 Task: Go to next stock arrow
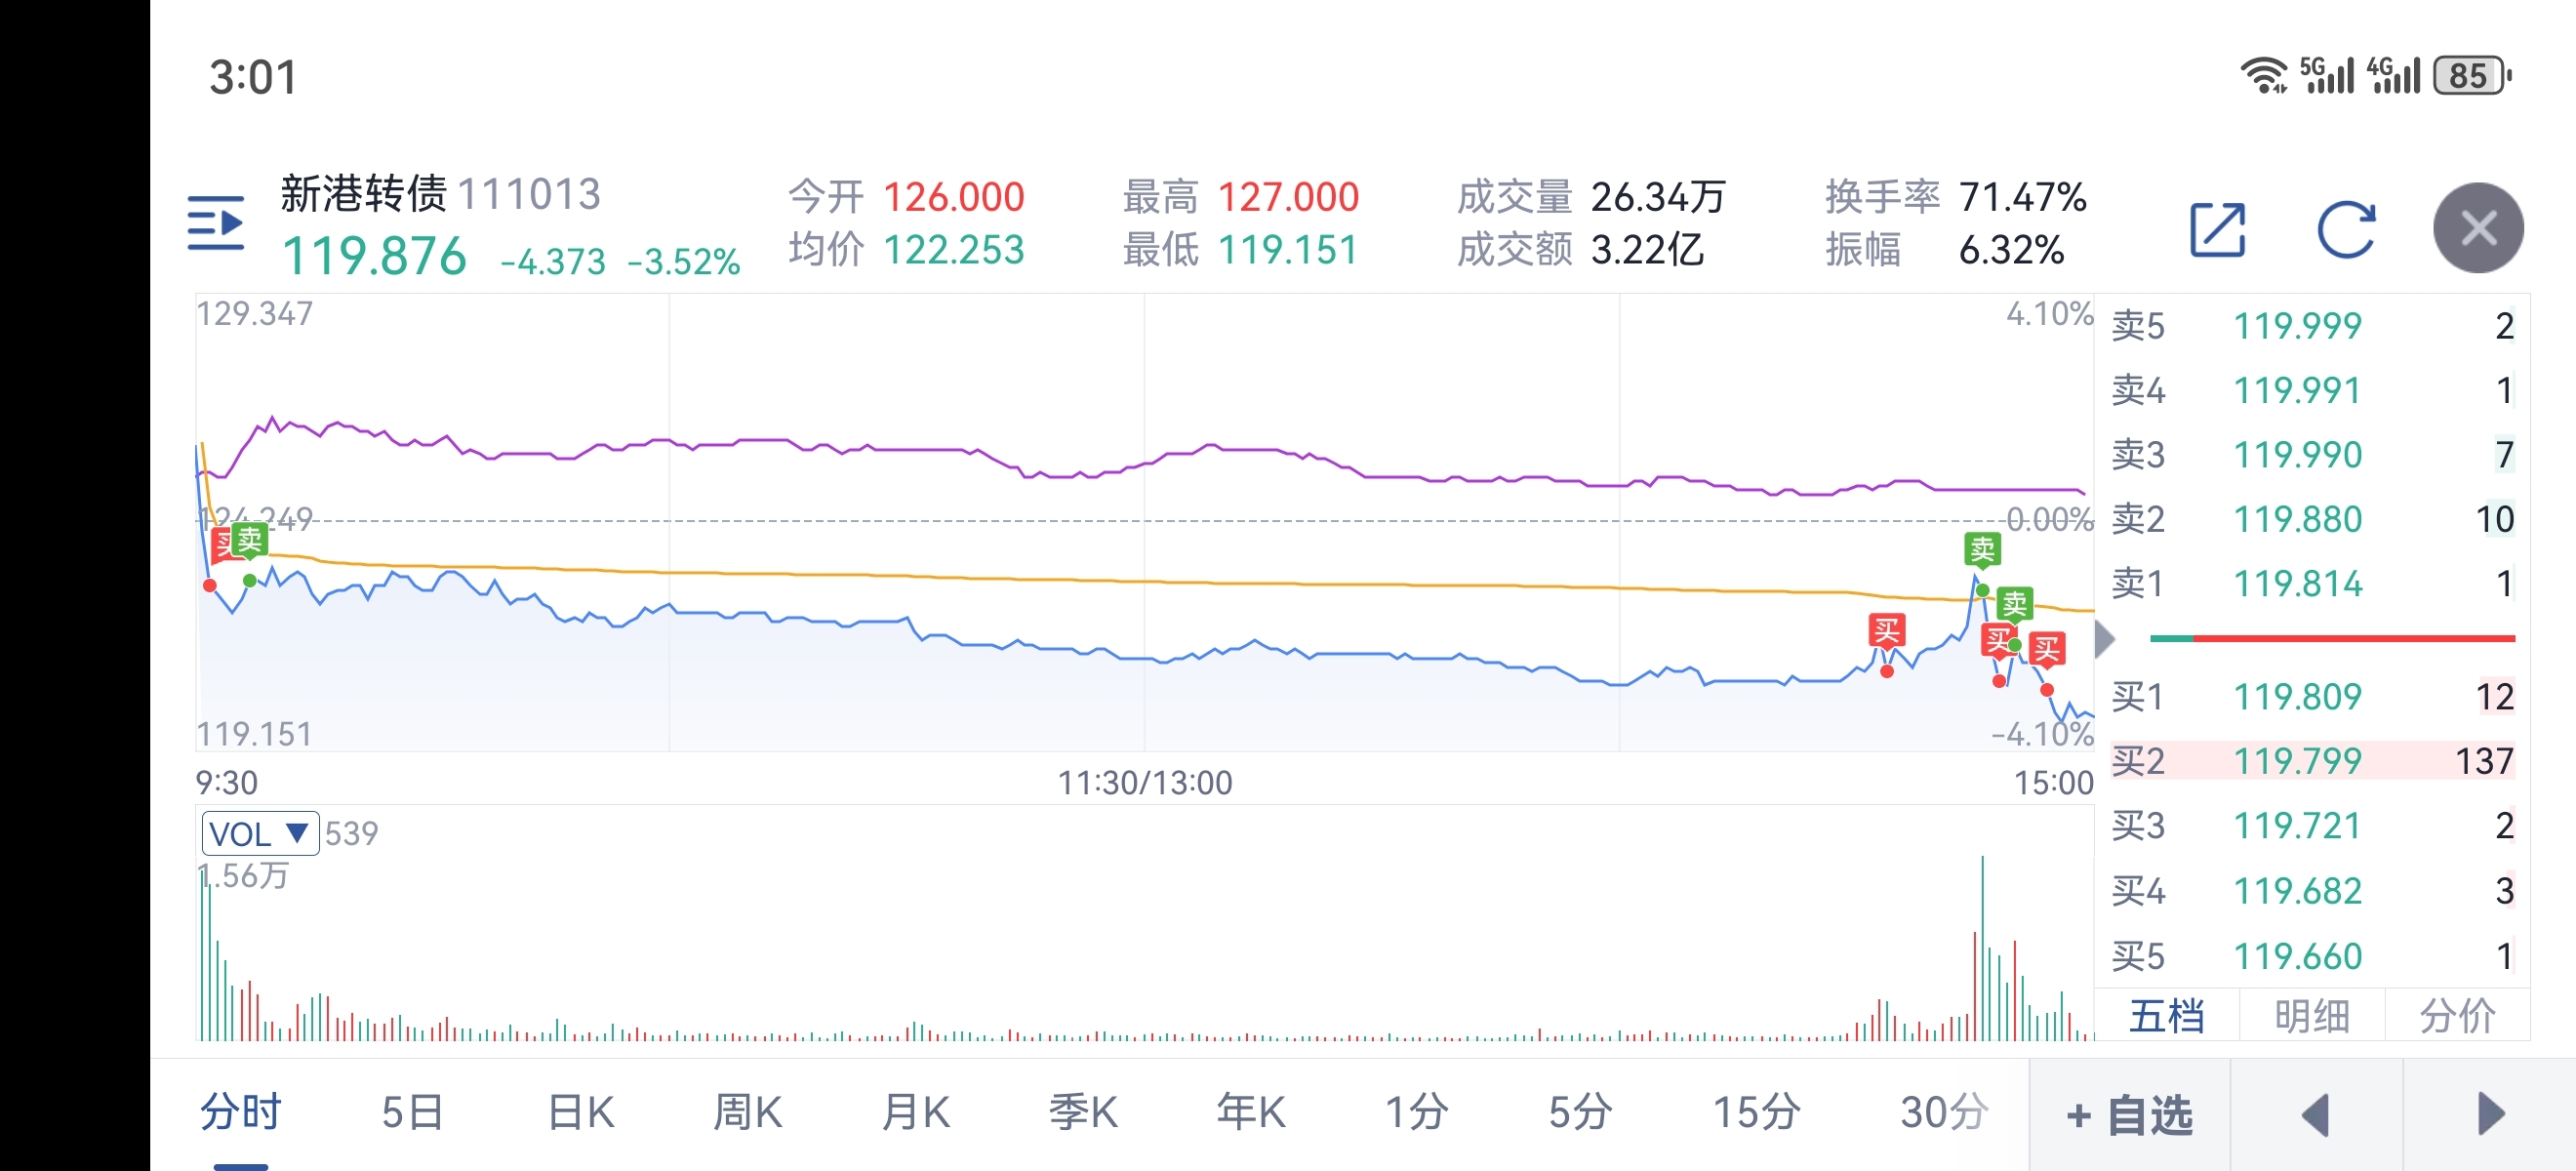coord(2490,1114)
